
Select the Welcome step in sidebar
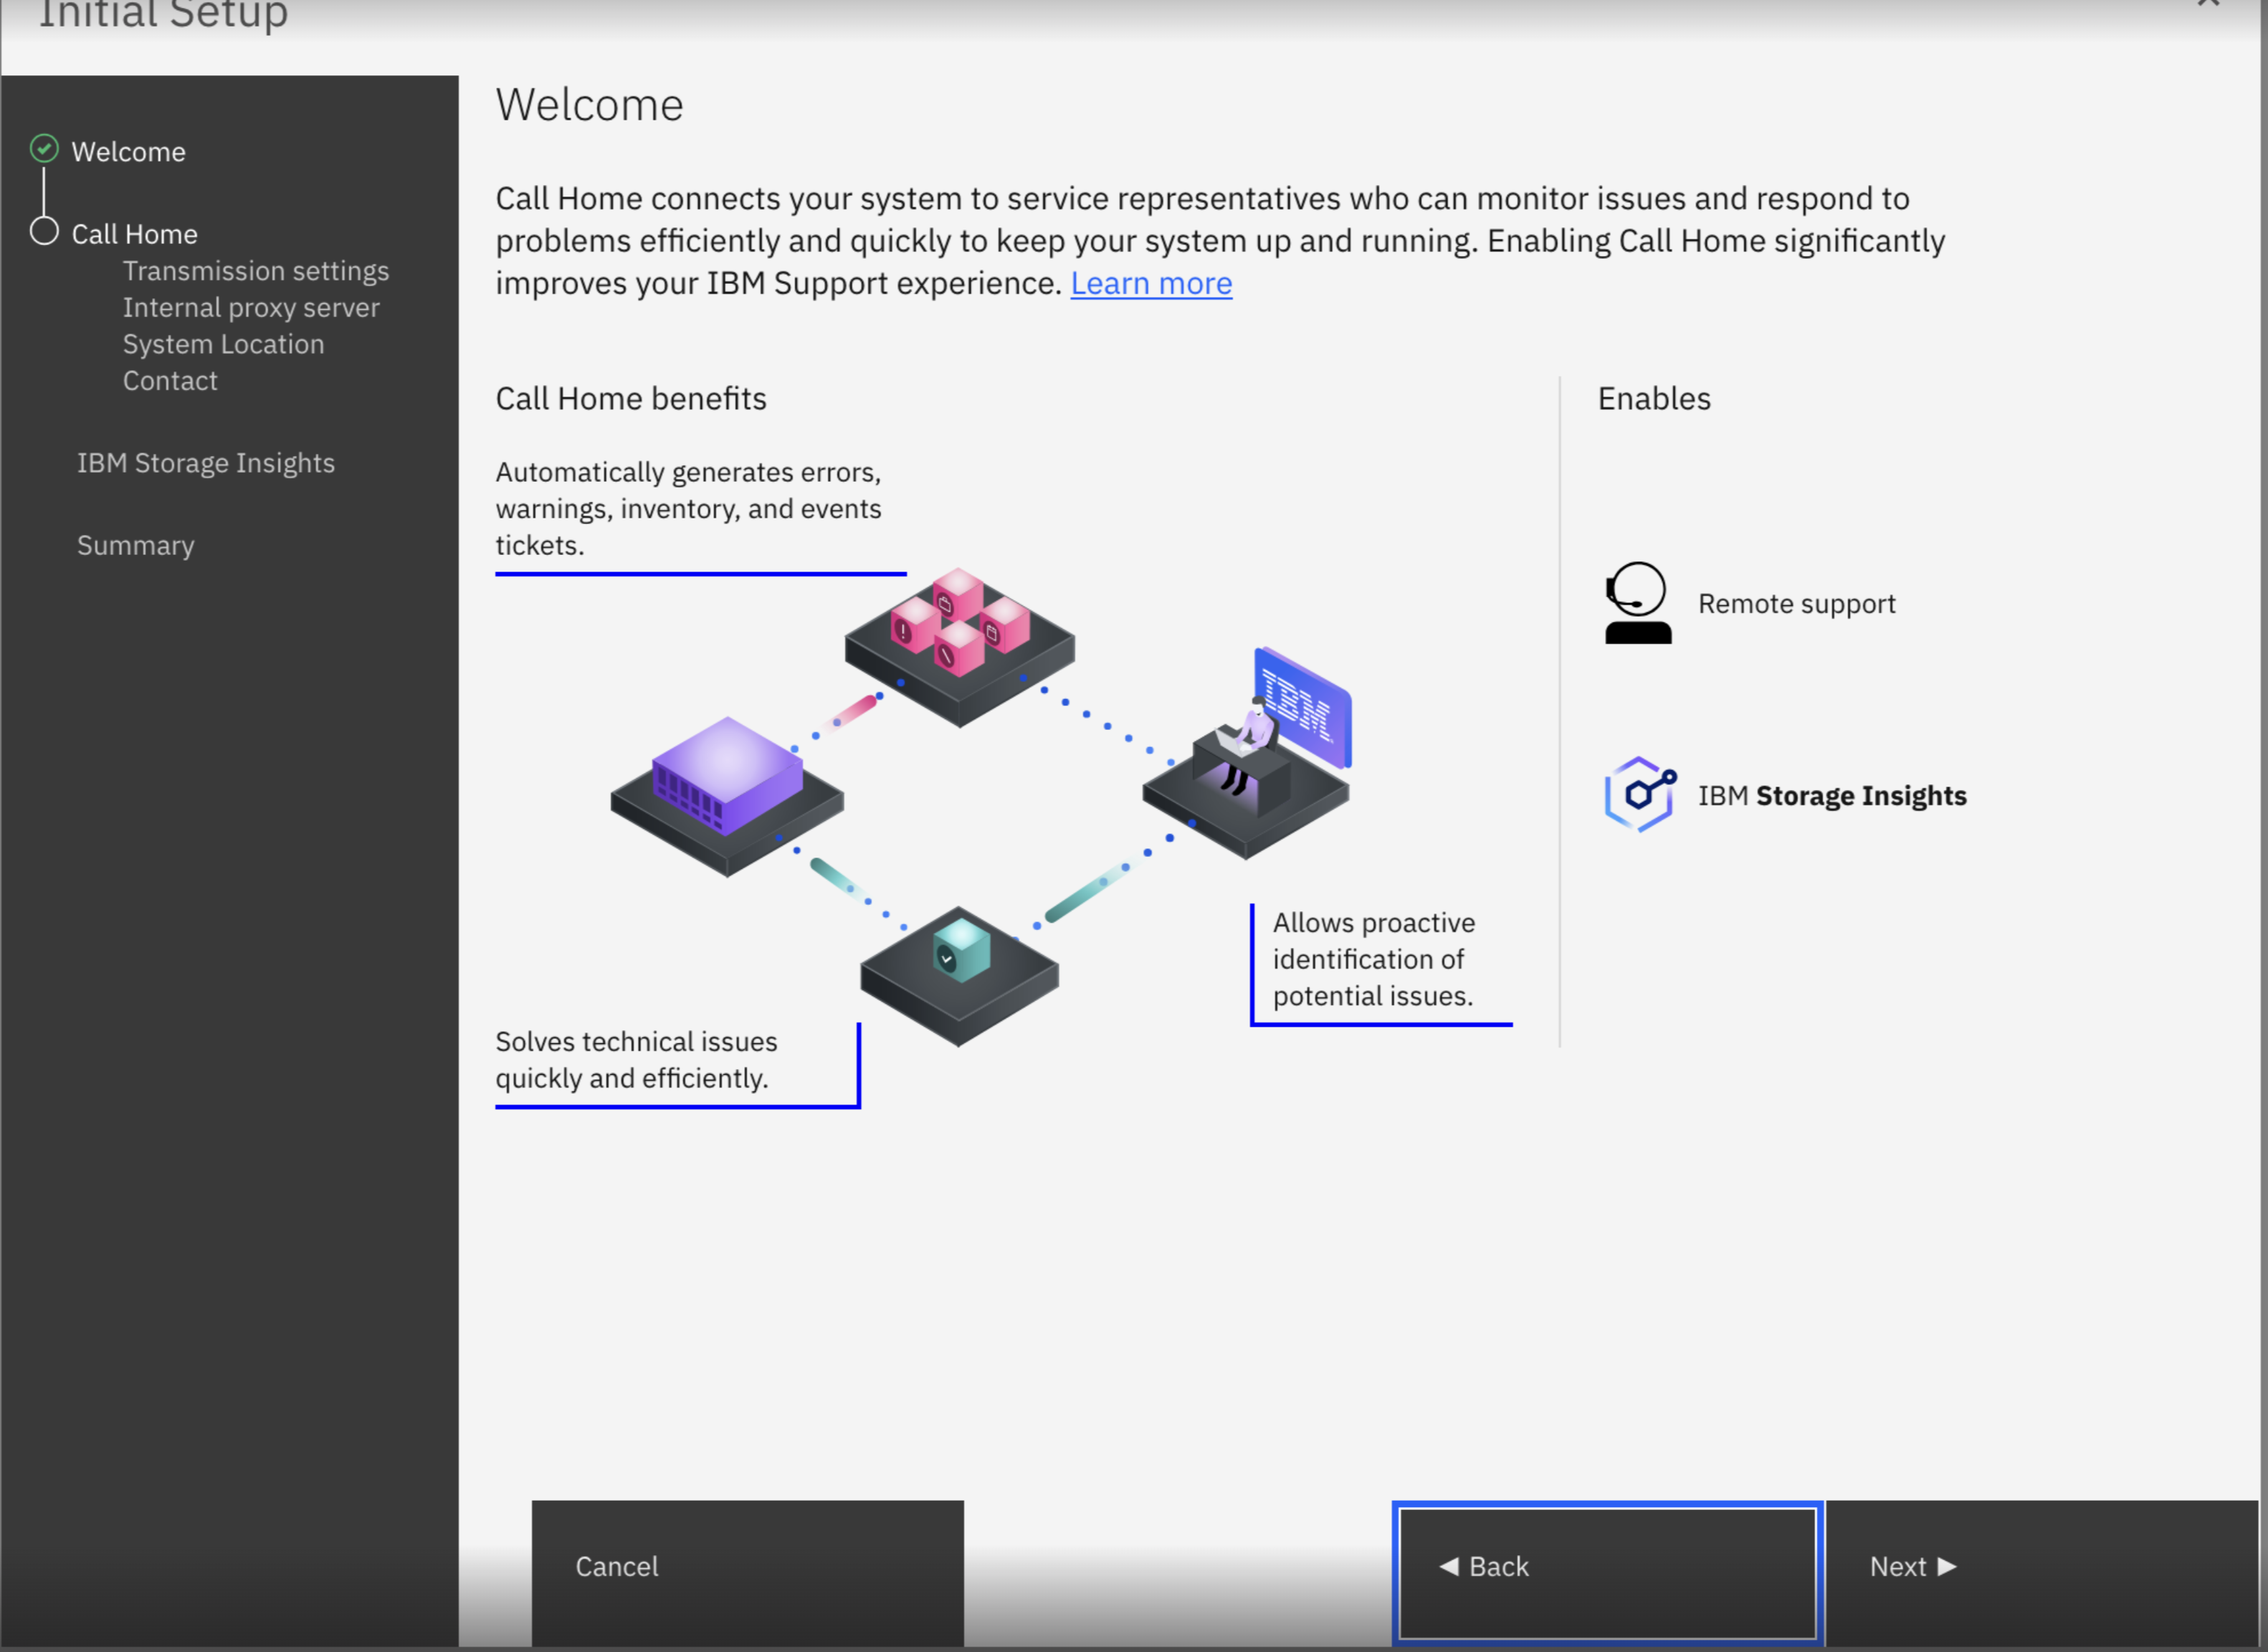pyautogui.click(x=128, y=152)
